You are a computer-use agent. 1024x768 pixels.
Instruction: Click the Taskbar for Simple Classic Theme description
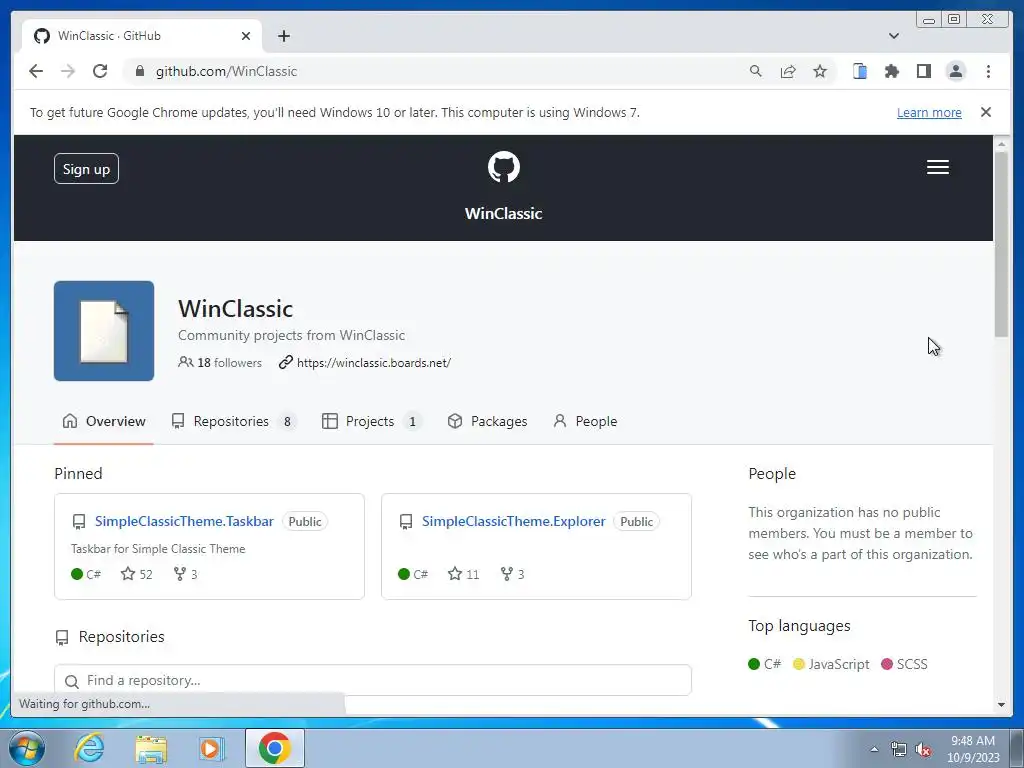pyautogui.click(x=158, y=549)
